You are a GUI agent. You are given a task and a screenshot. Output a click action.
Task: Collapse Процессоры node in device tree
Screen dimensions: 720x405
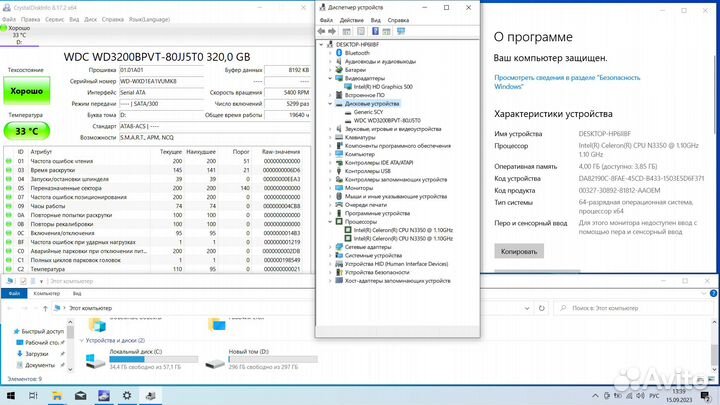pos(330,221)
